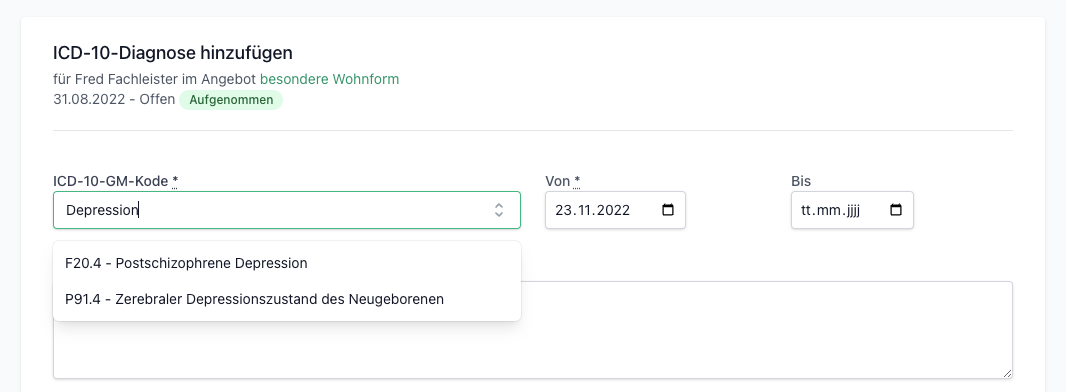This screenshot has height=392, width=1066.
Task: Click the text area resize handle corner
Action: 1007,372
